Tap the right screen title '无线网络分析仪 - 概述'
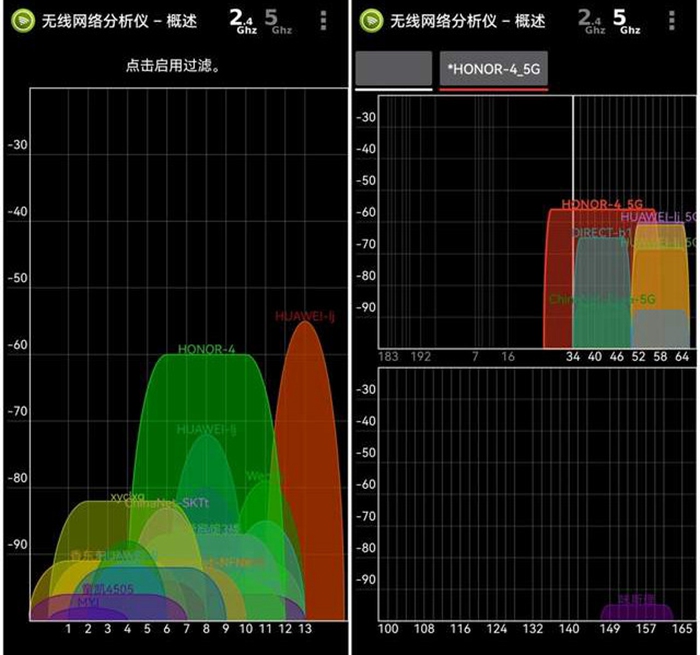This screenshot has height=655, width=700. pyautogui.click(x=467, y=21)
